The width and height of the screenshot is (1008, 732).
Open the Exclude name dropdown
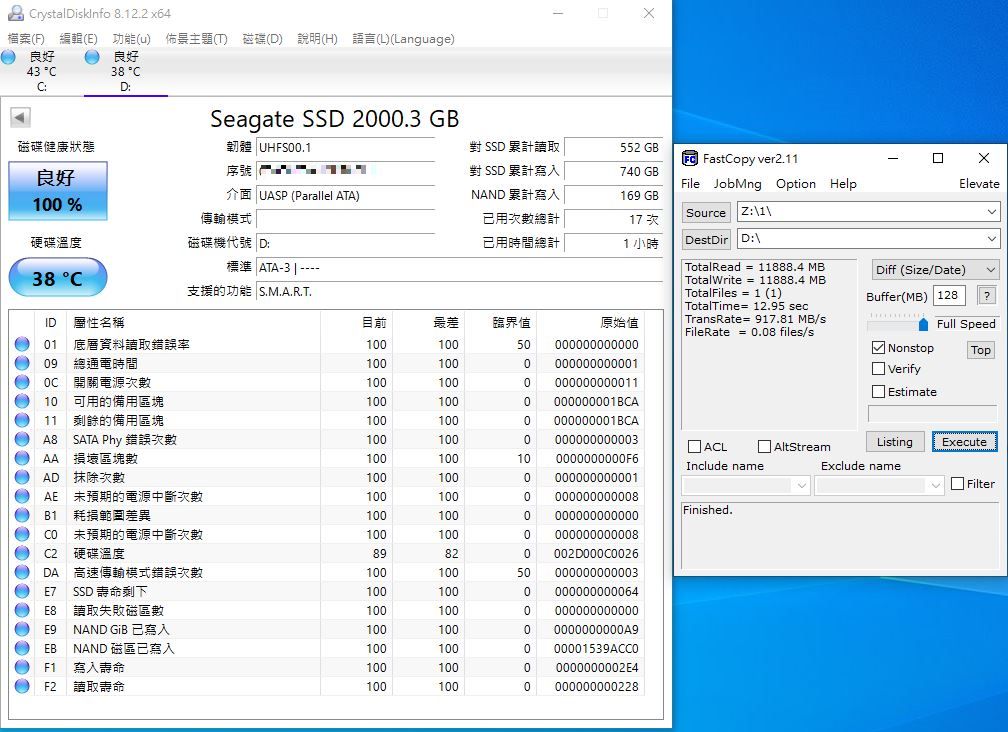pyautogui.click(x=936, y=485)
